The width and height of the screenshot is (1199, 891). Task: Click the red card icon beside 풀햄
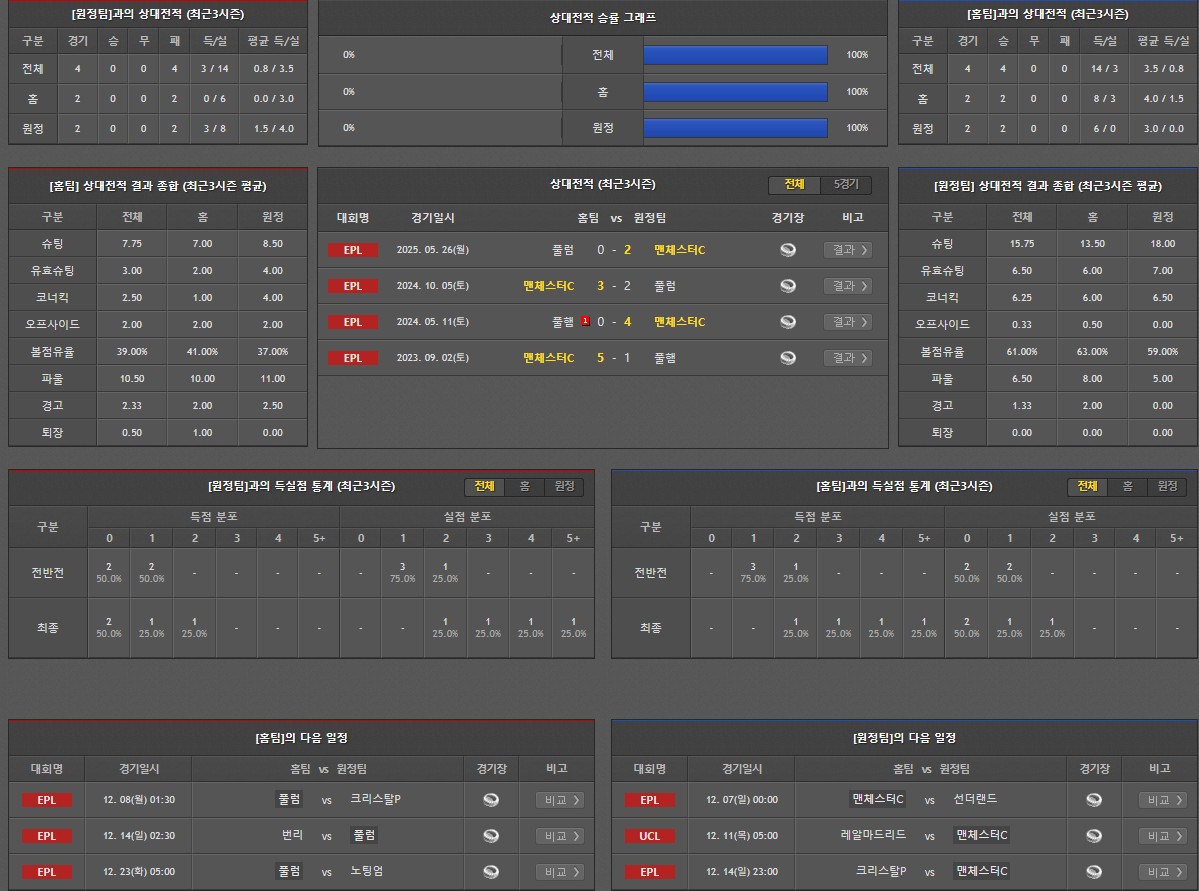(585, 322)
